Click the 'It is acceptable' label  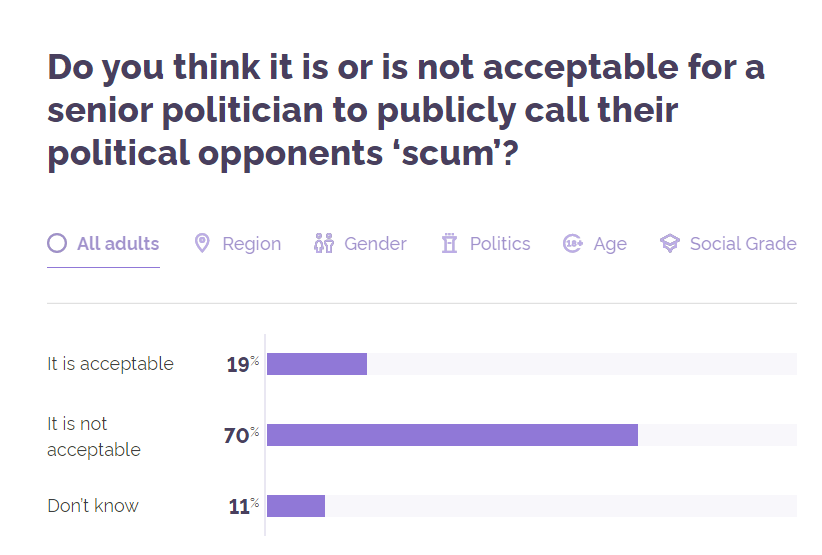click(110, 364)
